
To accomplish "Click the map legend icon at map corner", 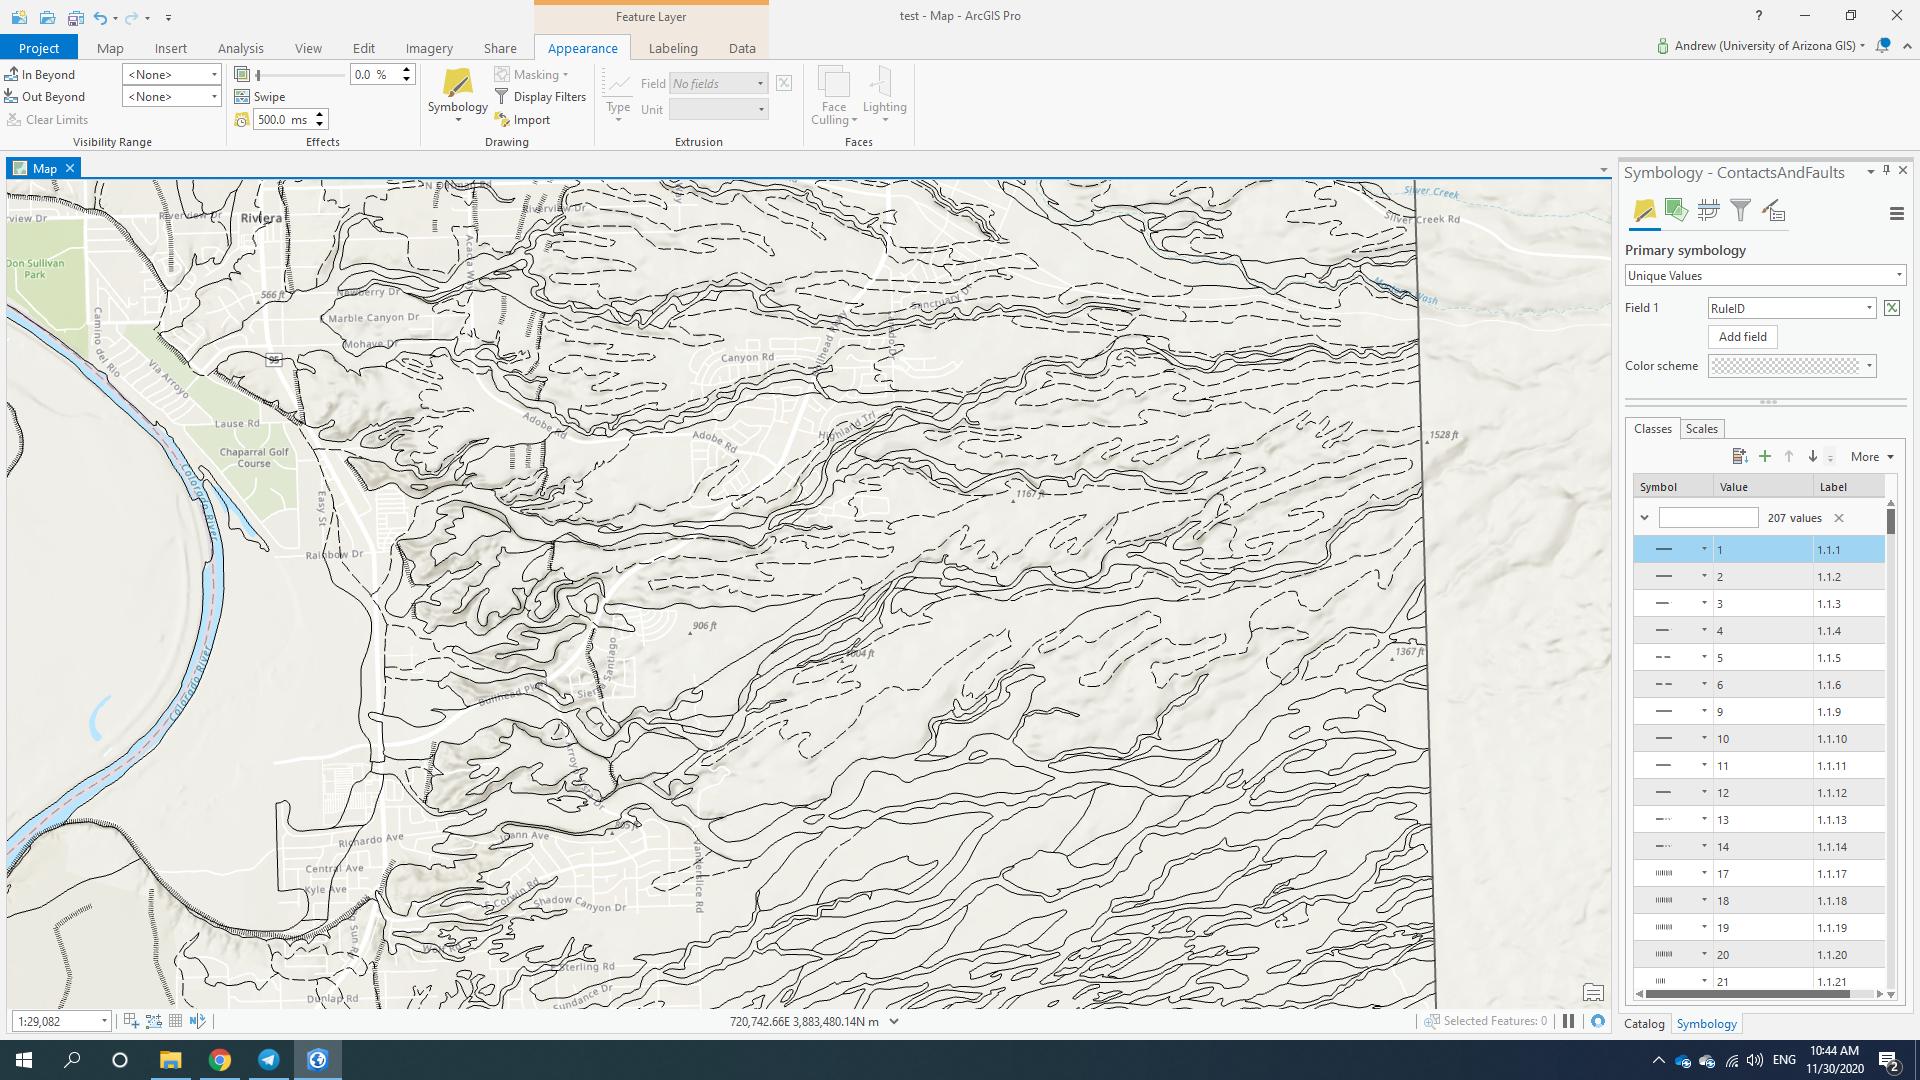I will click(1593, 993).
